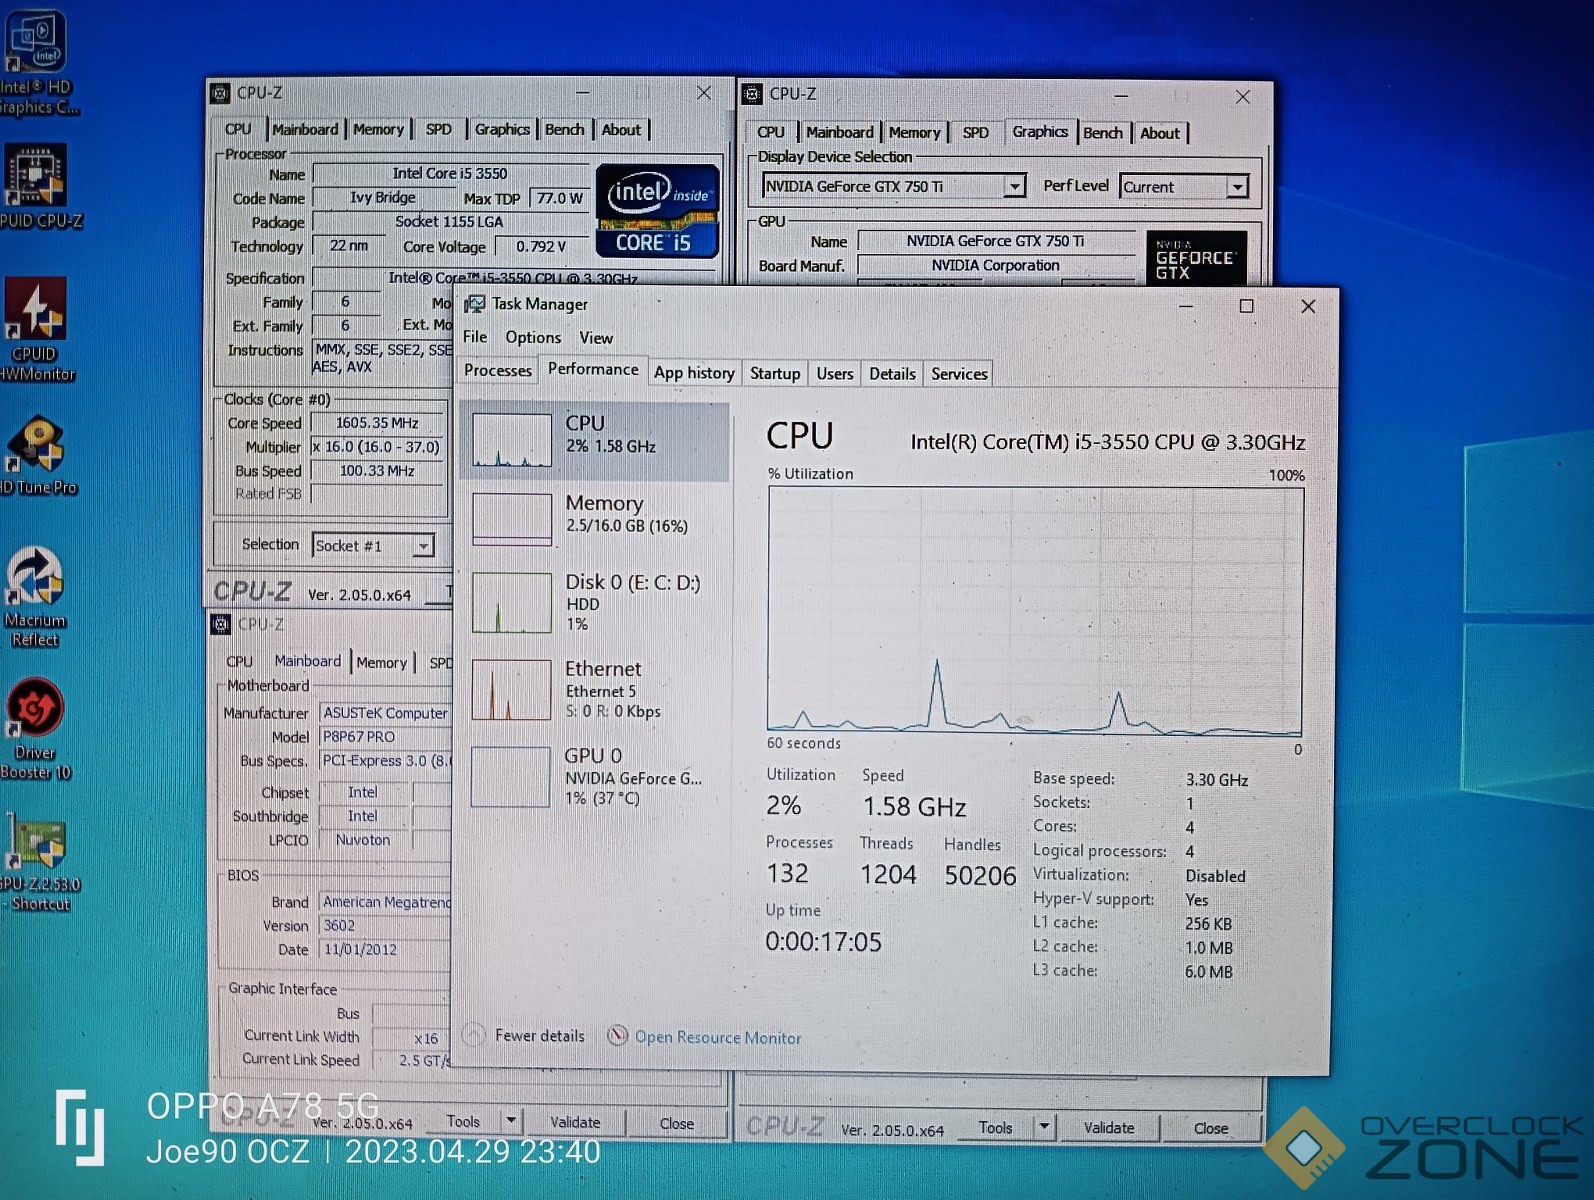The image size is (1594, 1200).
Task: Click Tools button in Mainboard CPU-Z window
Action: (x=463, y=1121)
